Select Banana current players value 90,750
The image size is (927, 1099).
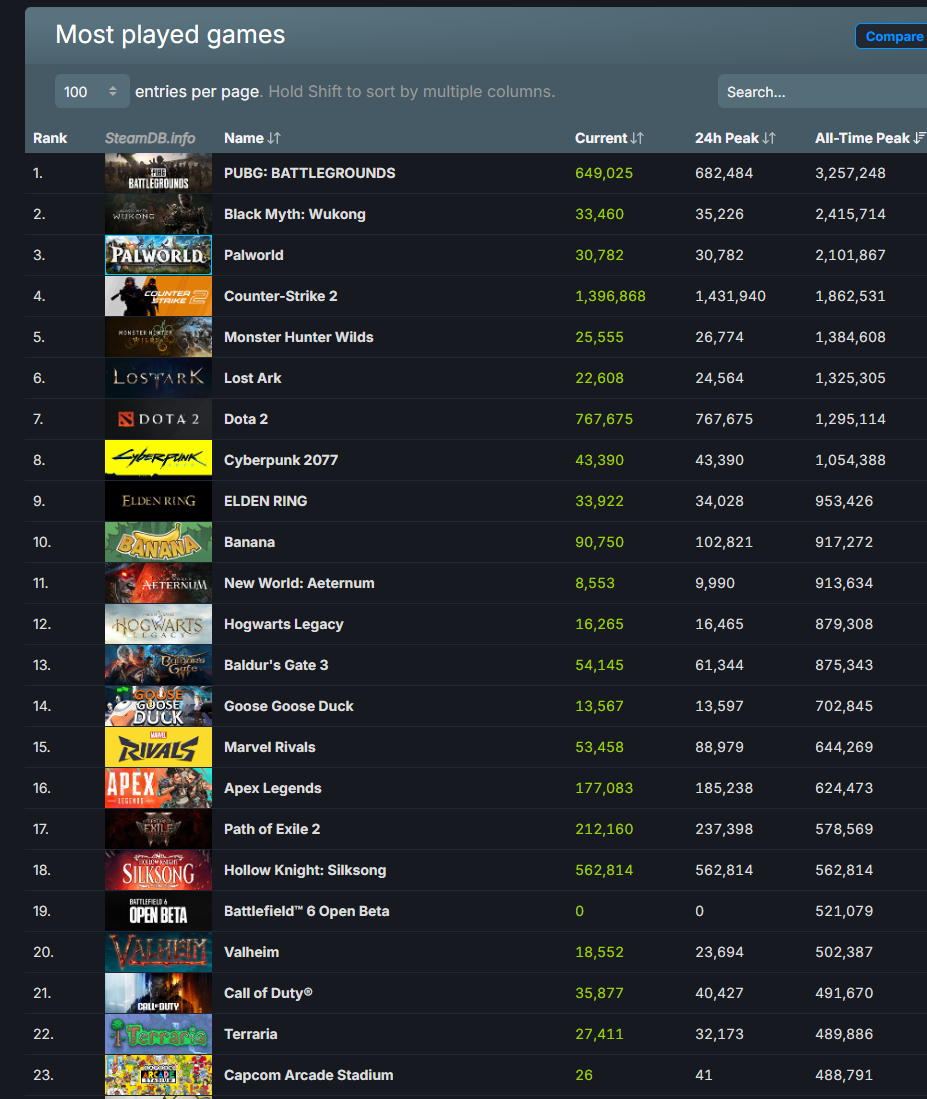[599, 542]
